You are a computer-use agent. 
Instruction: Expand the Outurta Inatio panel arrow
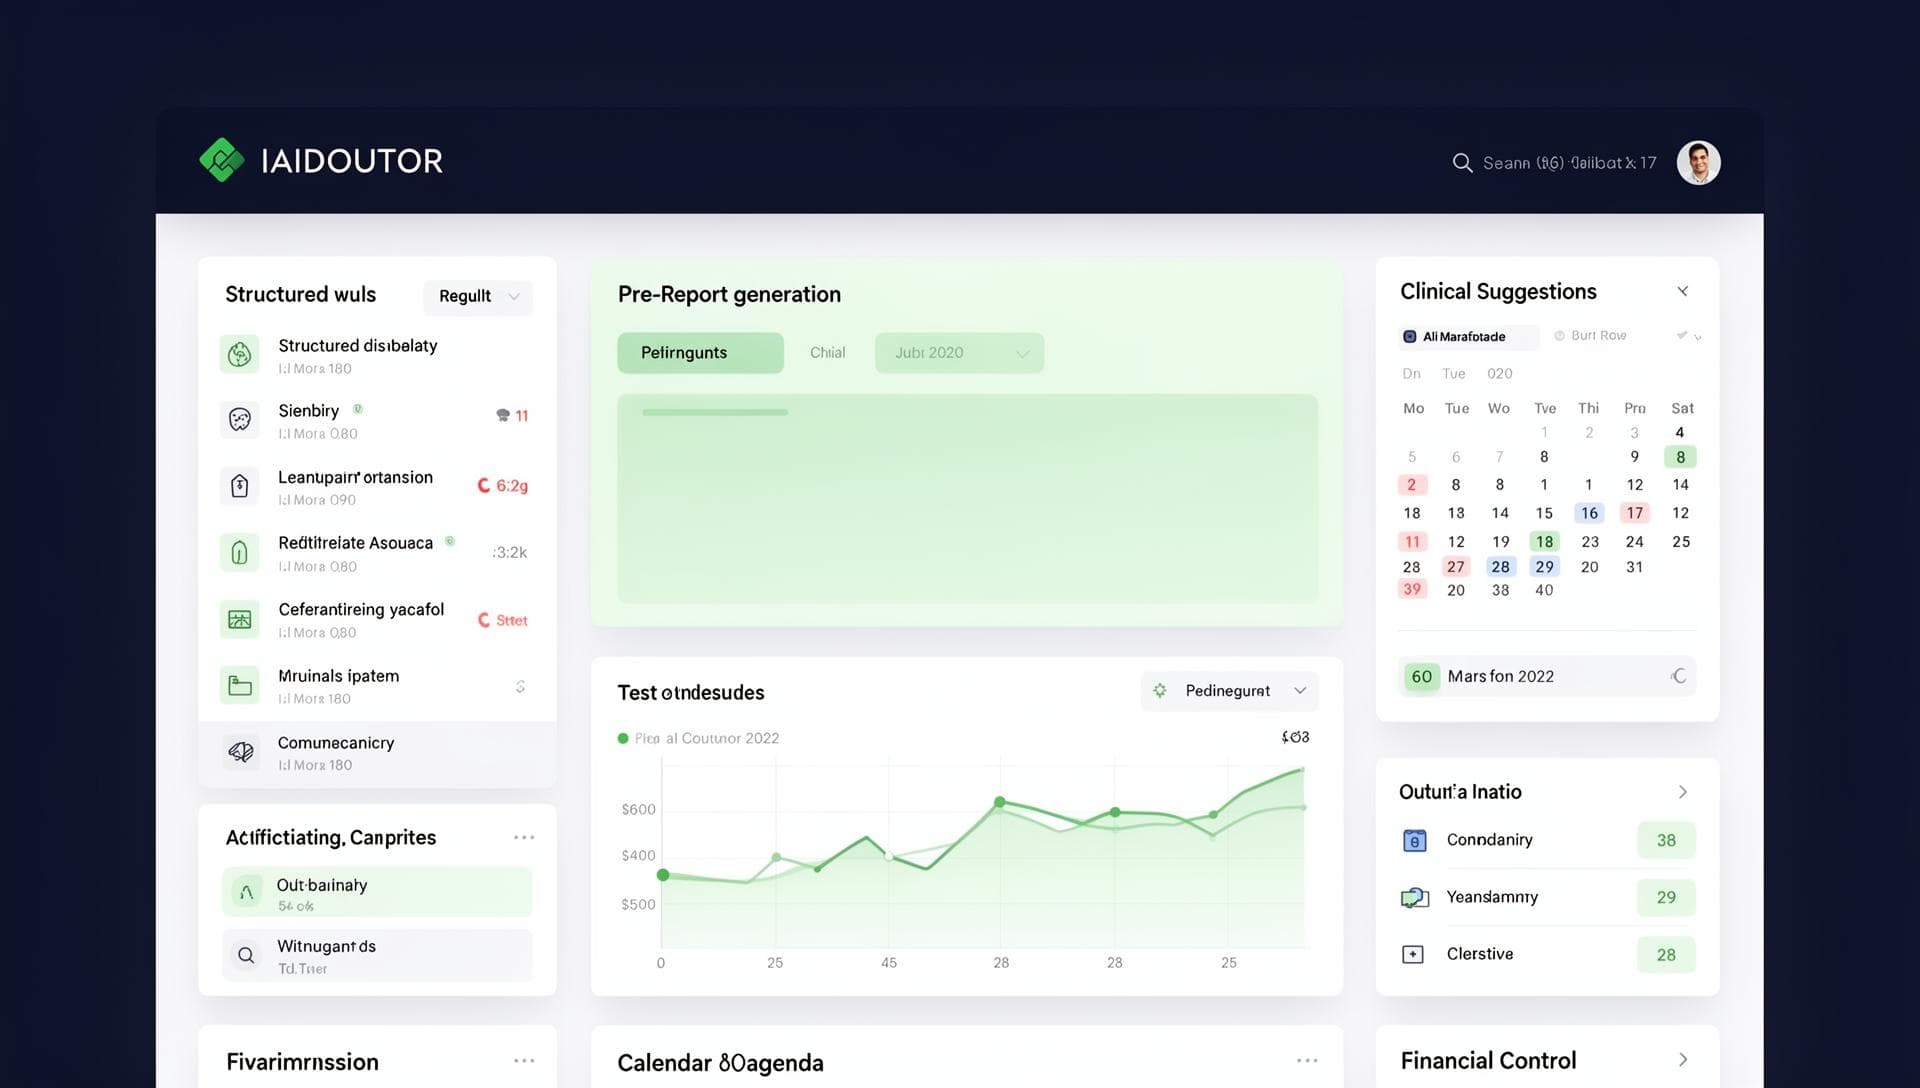pyautogui.click(x=1684, y=792)
